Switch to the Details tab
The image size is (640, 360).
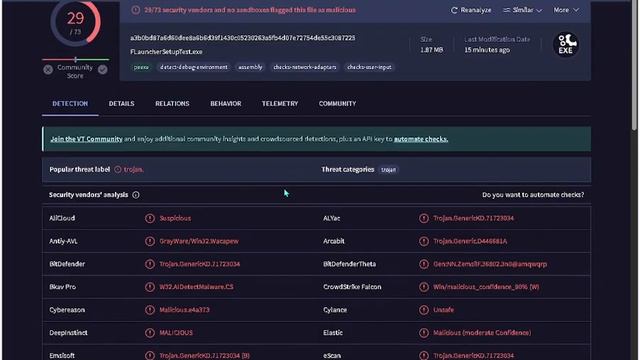click(x=121, y=104)
